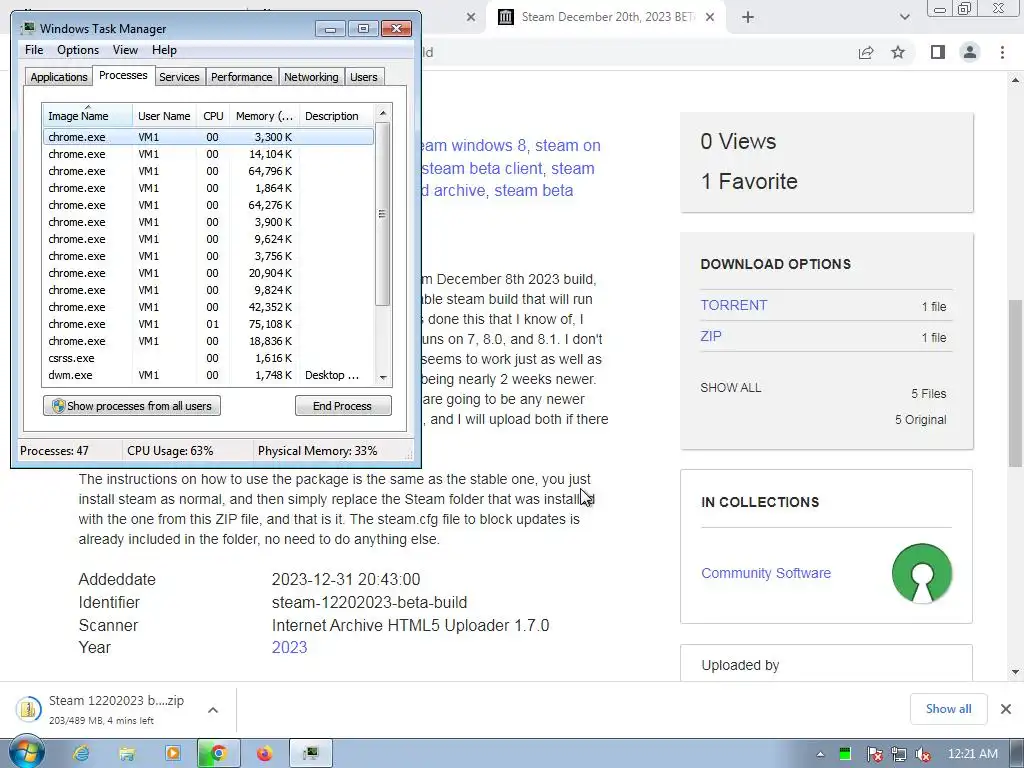Open the 2023 year link
This screenshot has height=768, width=1024.
pos(289,647)
